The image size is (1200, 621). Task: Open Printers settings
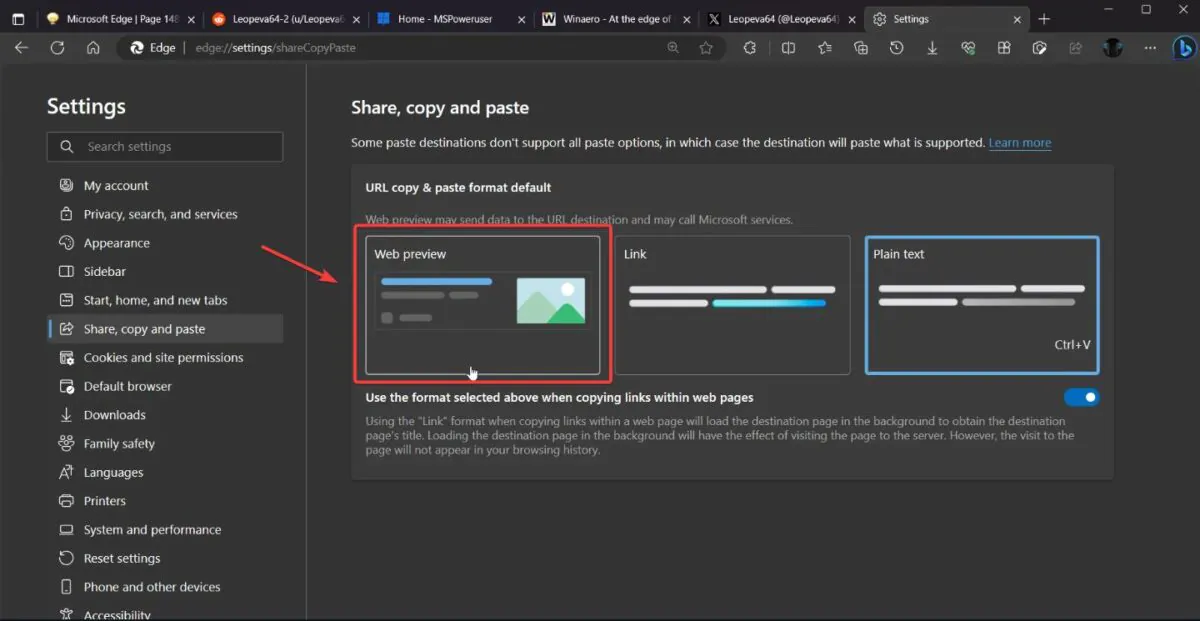pyautogui.click(x=165, y=501)
